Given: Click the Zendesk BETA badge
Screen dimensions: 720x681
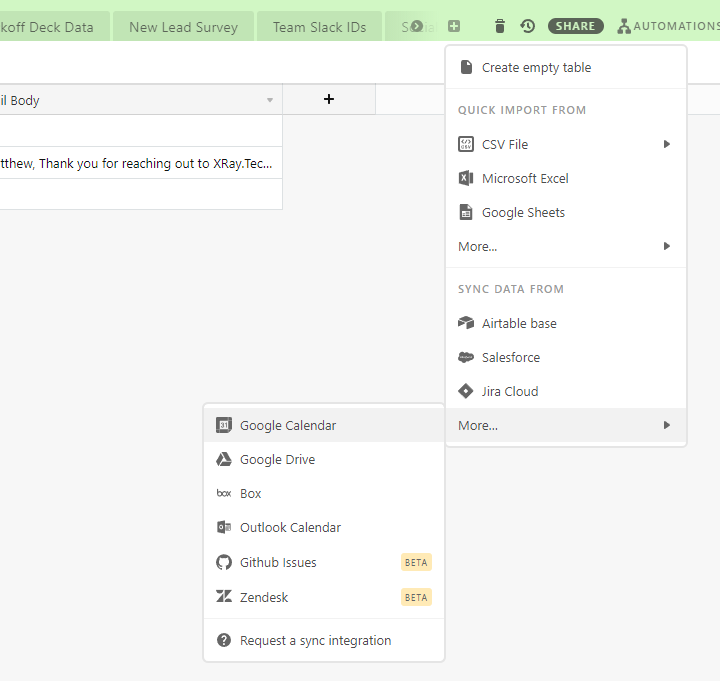Looking at the screenshot, I should pos(416,597).
